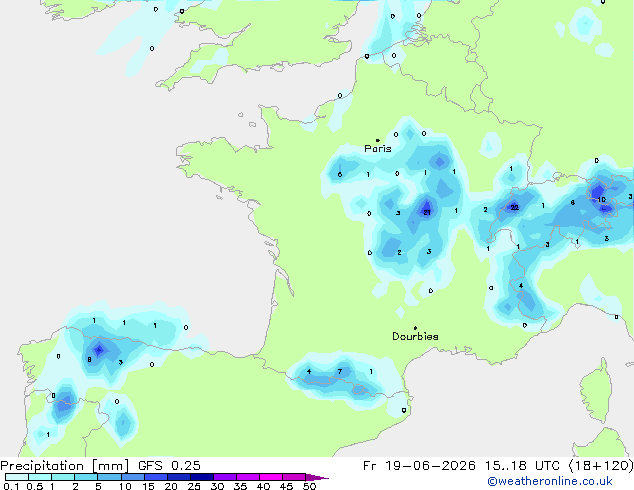The width and height of the screenshot is (634, 490).
Task: Click the weatheronline.co.uk copyright link
Action: tap(550, 481)
